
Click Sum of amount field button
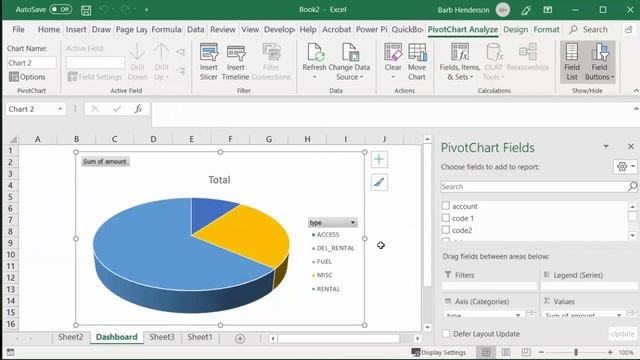point(105,162)
